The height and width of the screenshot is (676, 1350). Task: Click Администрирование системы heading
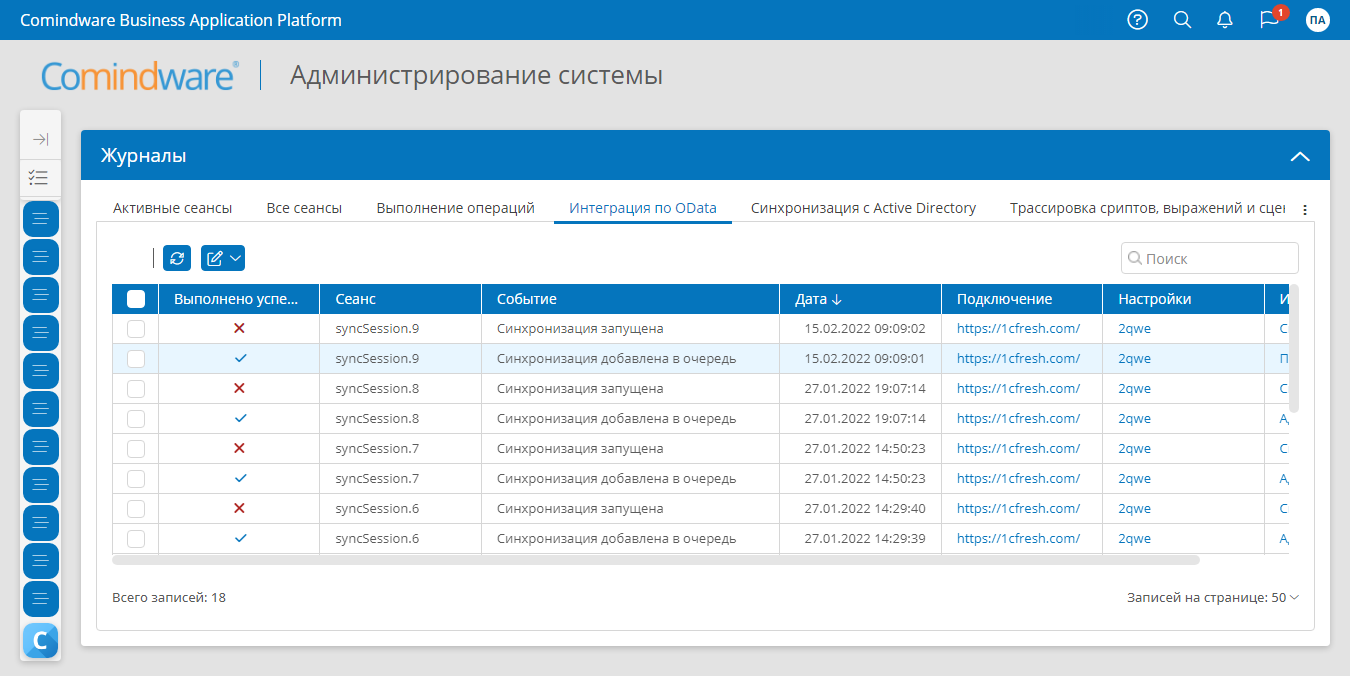[476, 75]
